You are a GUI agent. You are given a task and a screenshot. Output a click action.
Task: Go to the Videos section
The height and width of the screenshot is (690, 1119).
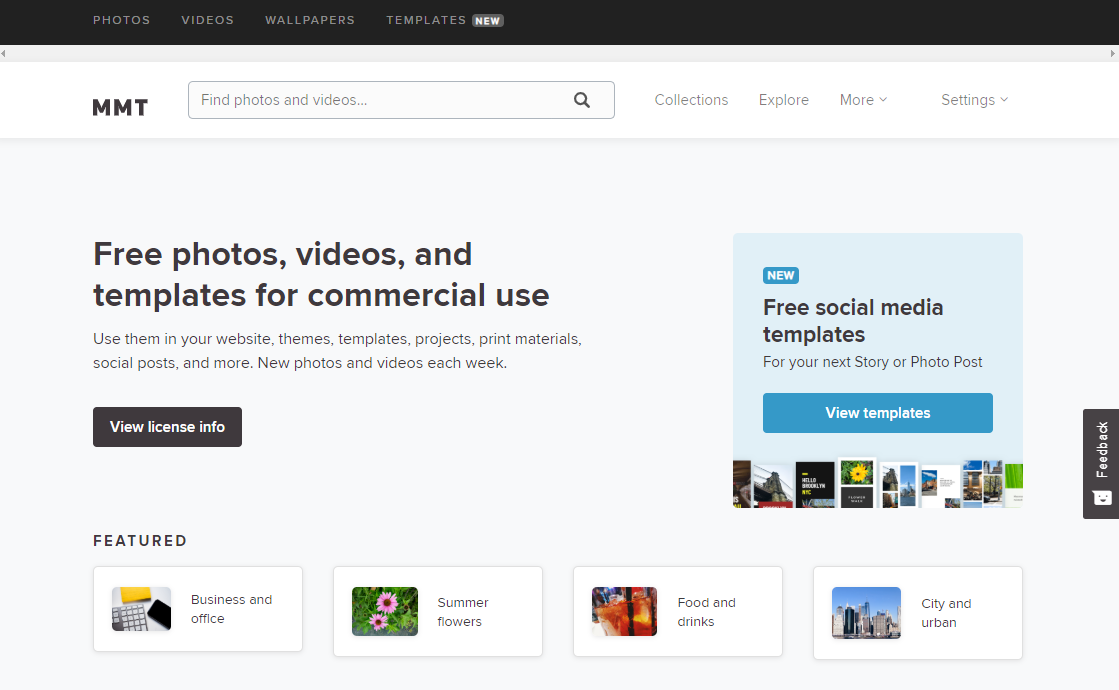pos(208,20)
